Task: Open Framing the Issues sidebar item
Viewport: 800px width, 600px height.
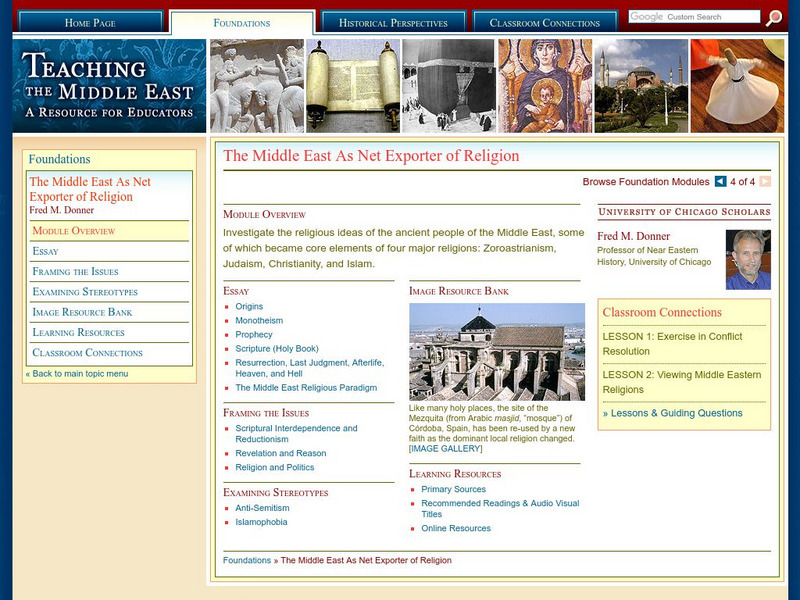Action: point(109,271)
